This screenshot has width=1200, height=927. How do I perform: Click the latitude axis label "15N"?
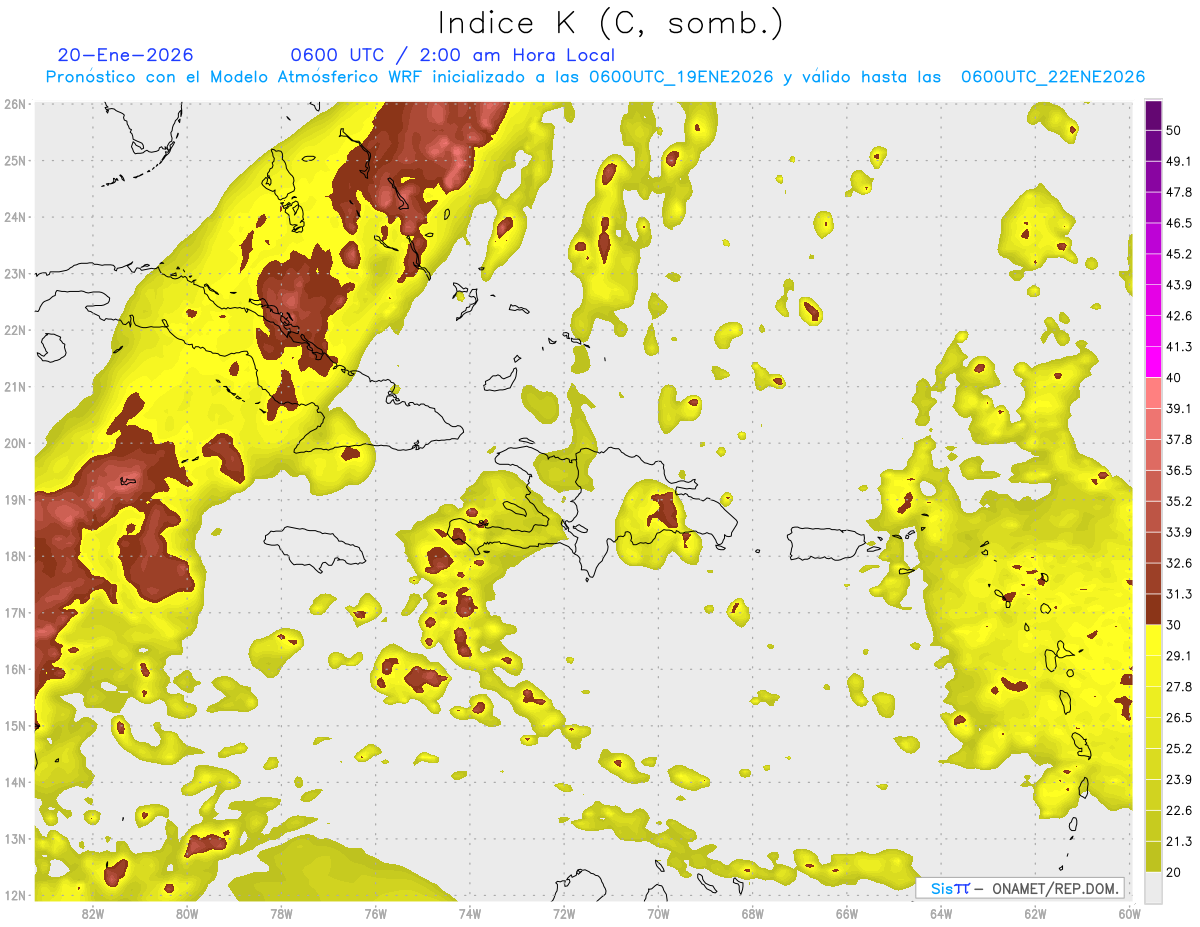coord(15,725)
